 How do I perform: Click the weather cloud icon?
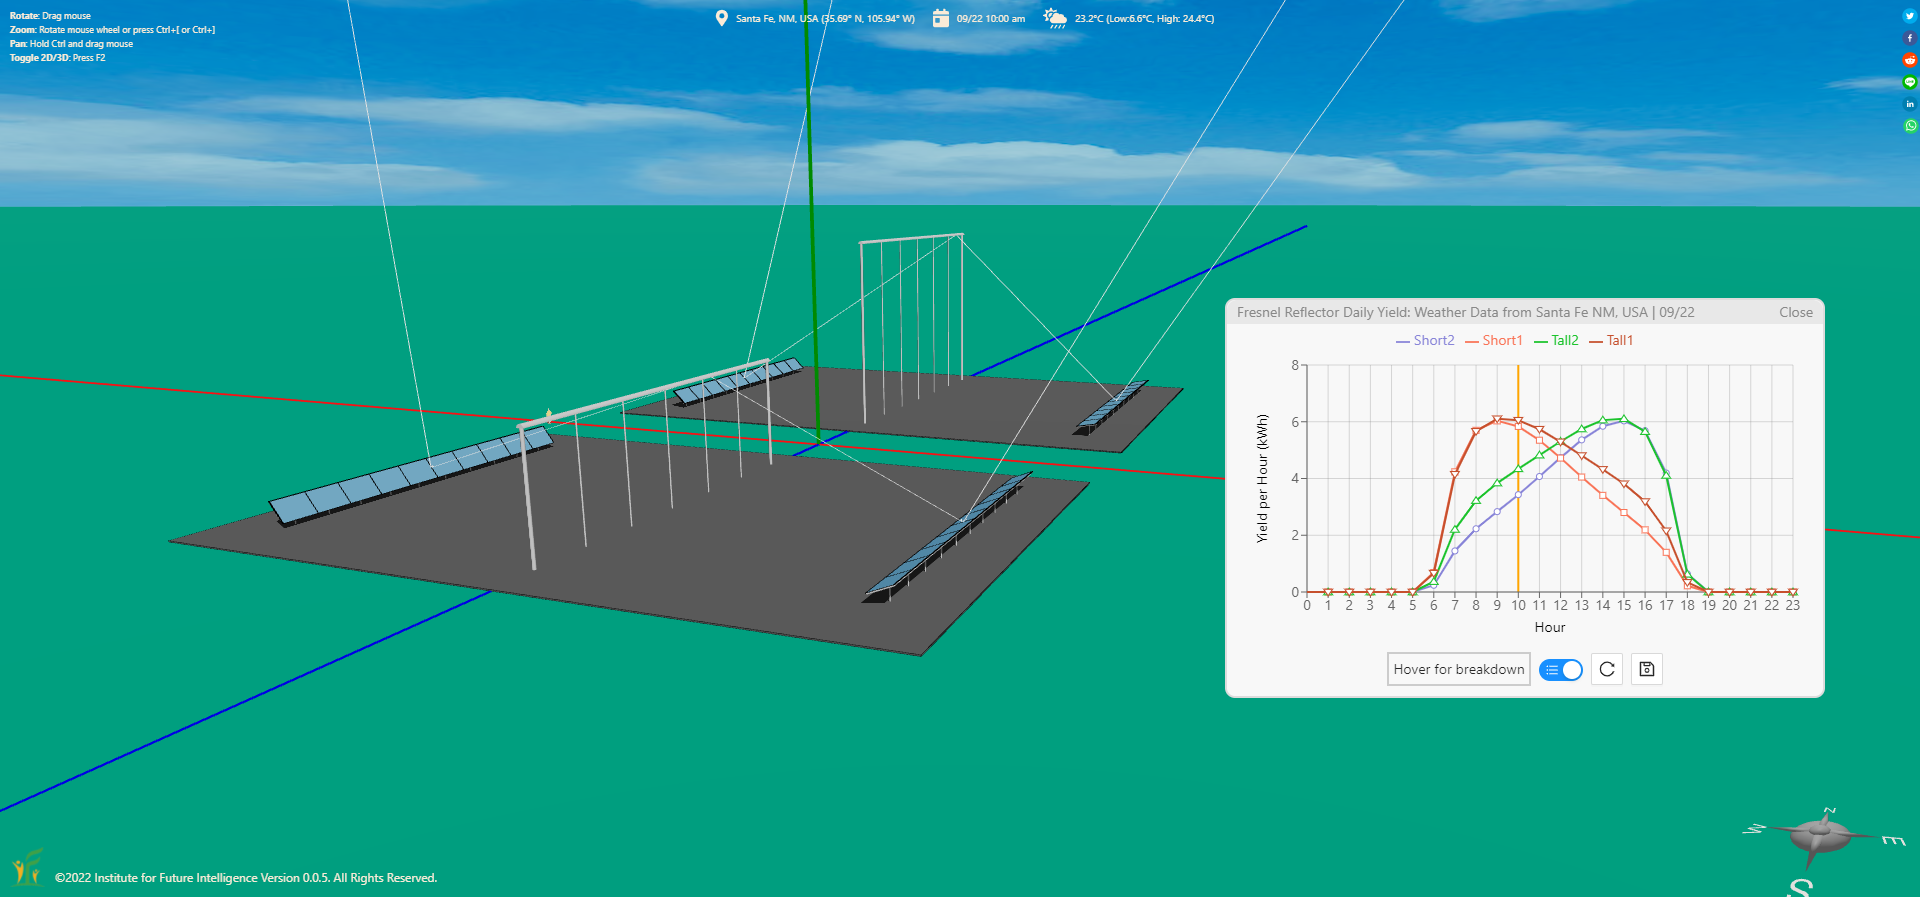click(1055, 18)
